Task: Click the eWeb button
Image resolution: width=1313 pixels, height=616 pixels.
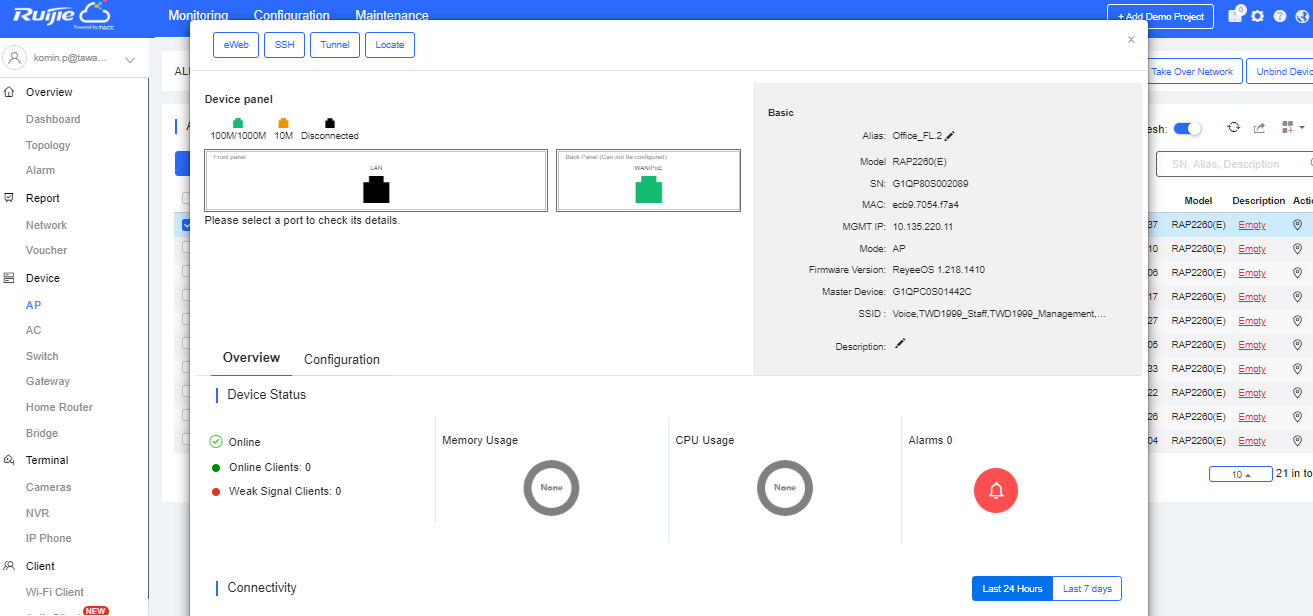Action: [236, 45]
